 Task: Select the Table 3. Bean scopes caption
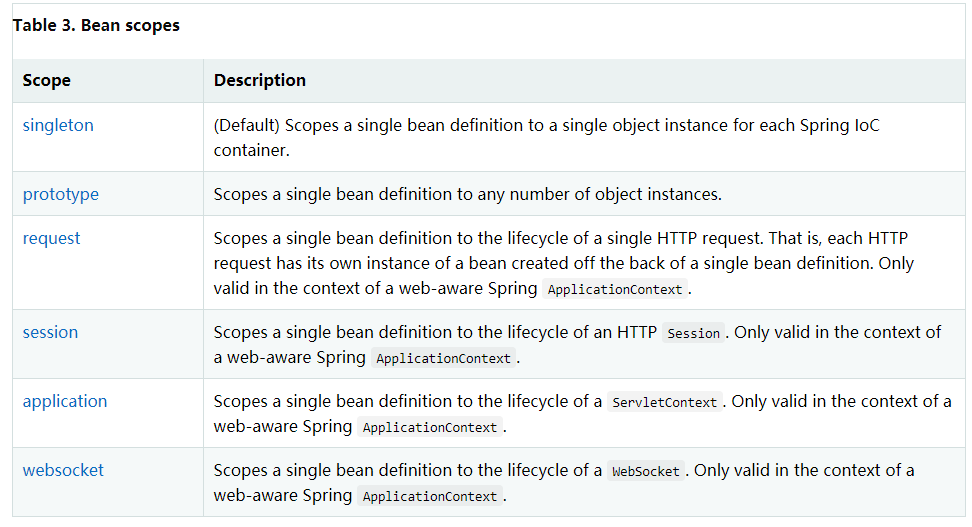pos(96,25)
